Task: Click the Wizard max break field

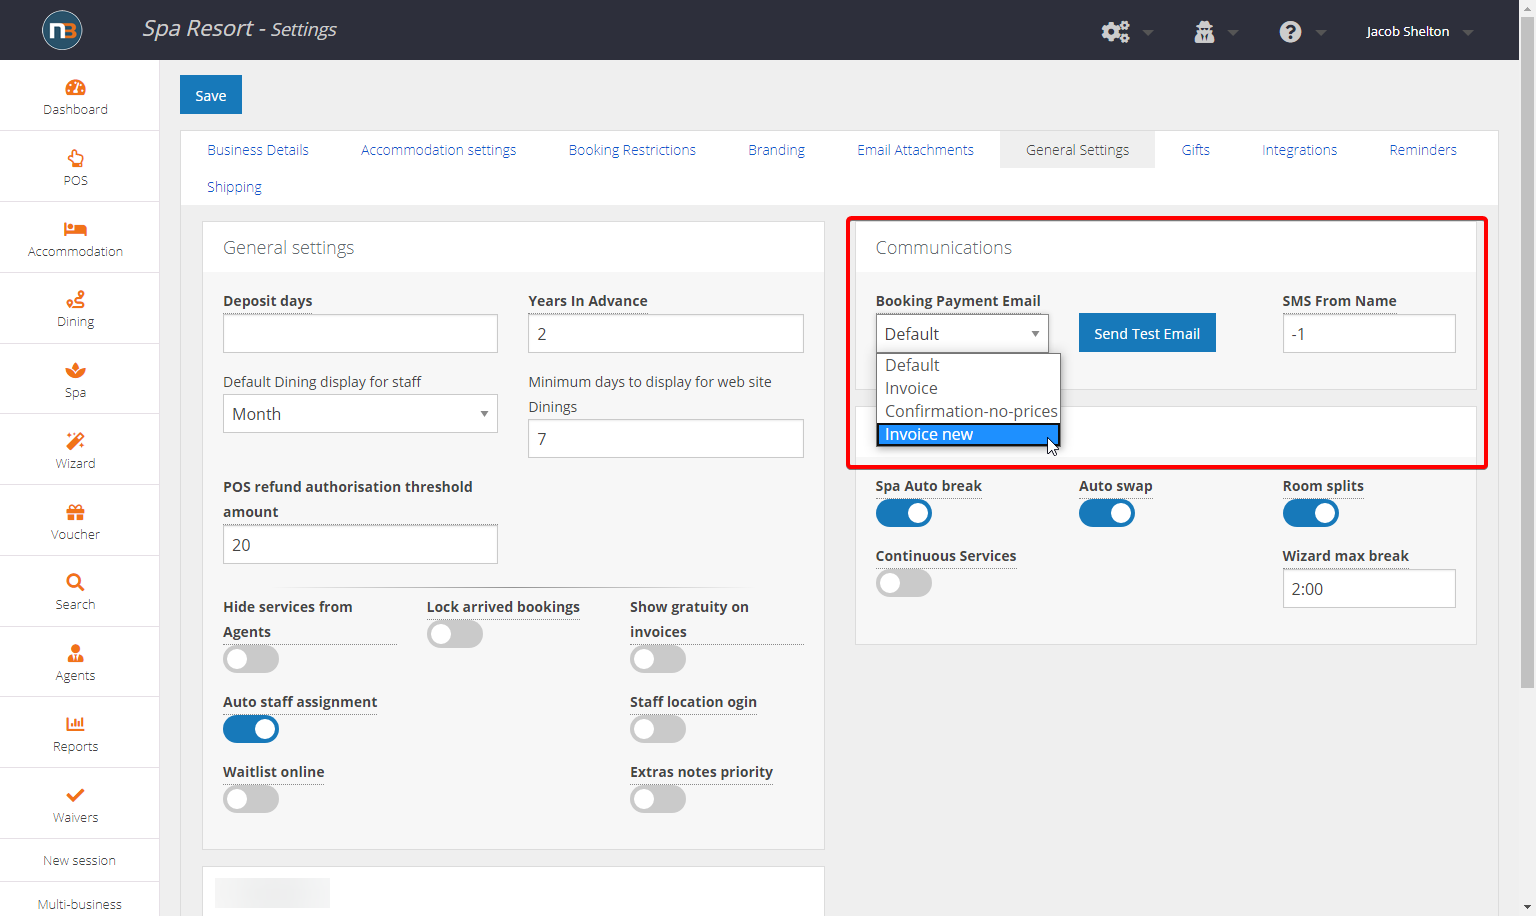Action: point(1369,589)
